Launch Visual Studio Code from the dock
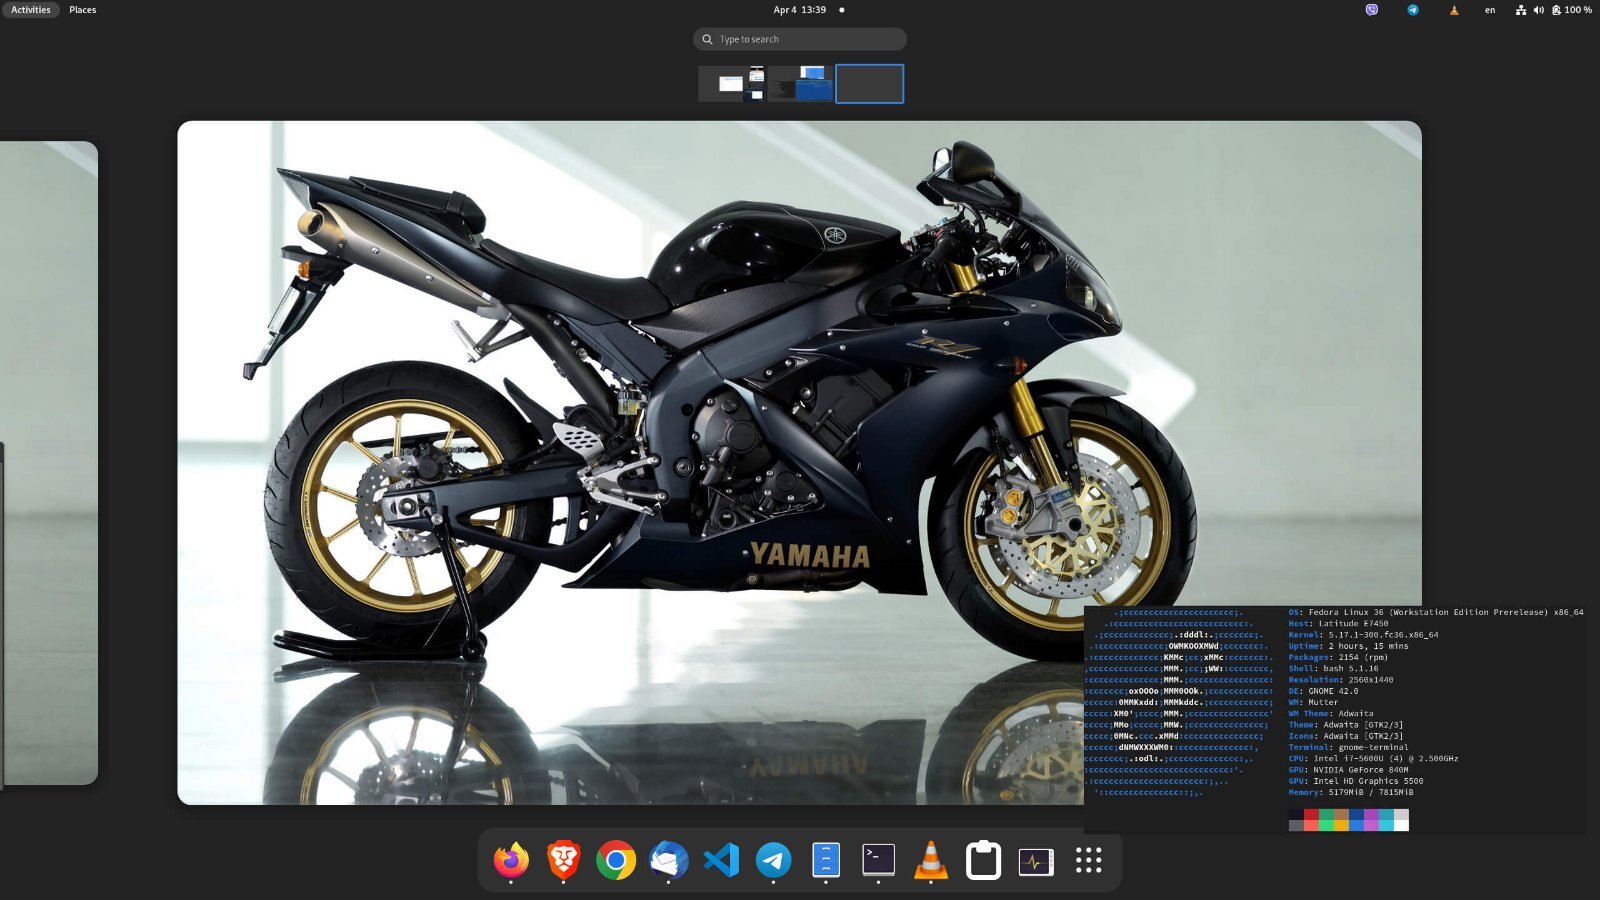 click(721, 860)
